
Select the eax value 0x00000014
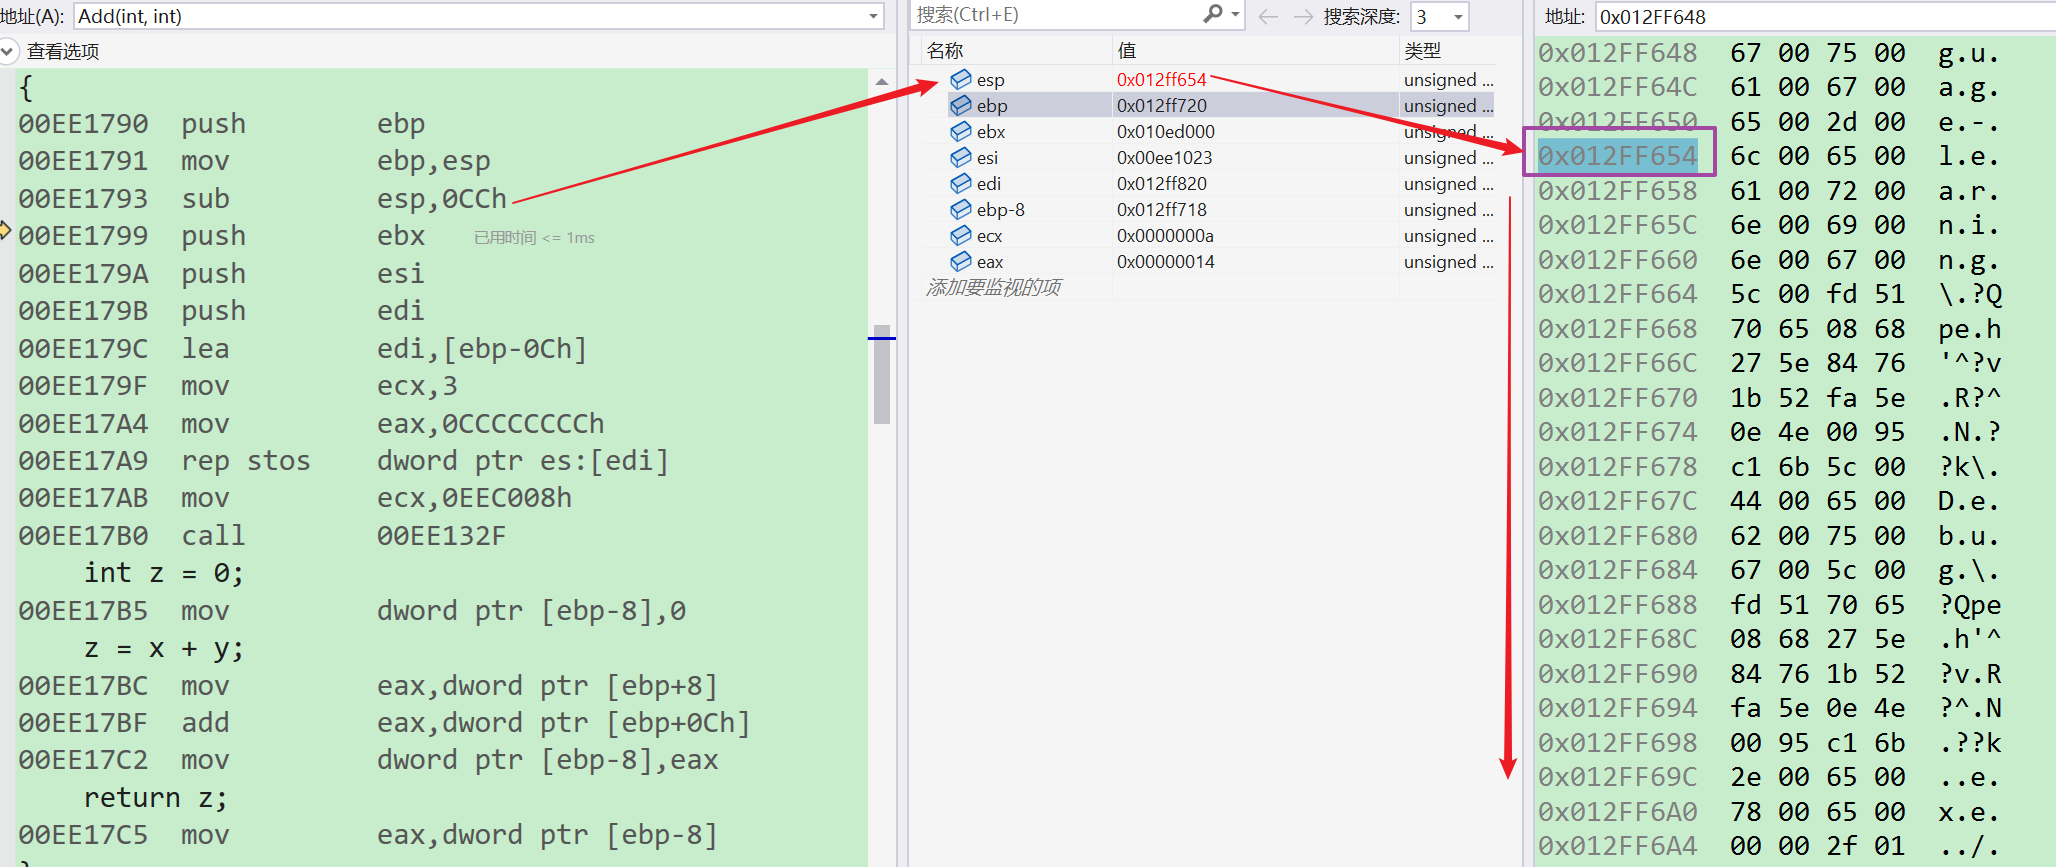click(1165, 261)
